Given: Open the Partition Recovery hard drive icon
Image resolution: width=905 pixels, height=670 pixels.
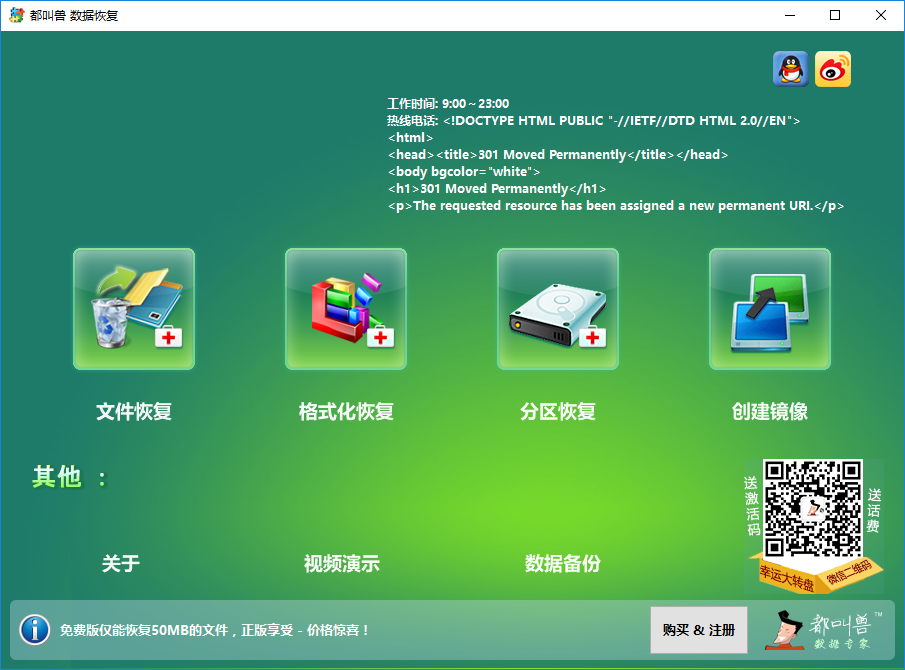Looking at the screenshot, I should click(x=558, y=309).
